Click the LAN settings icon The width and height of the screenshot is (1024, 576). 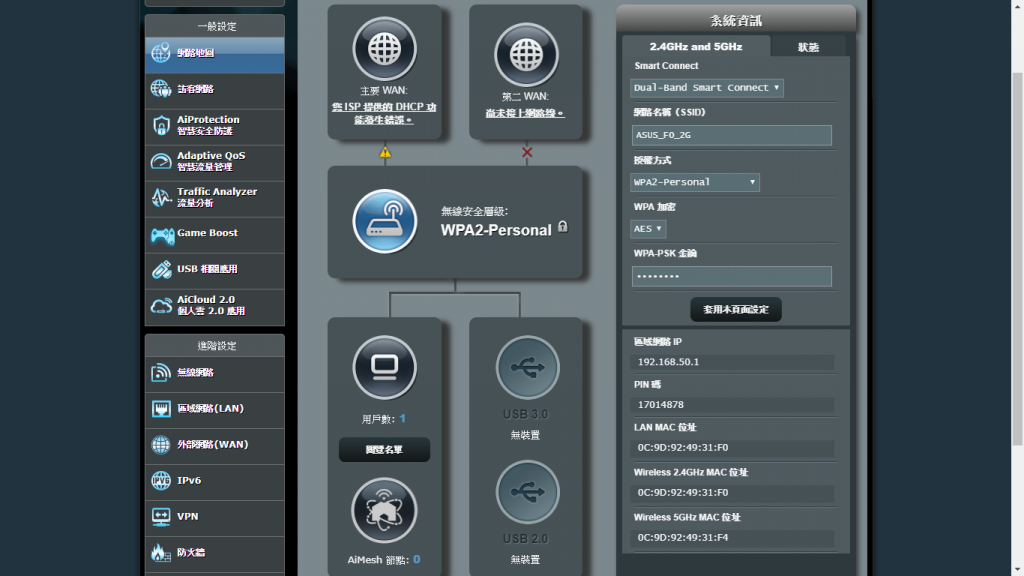click(x=161, y=408)
